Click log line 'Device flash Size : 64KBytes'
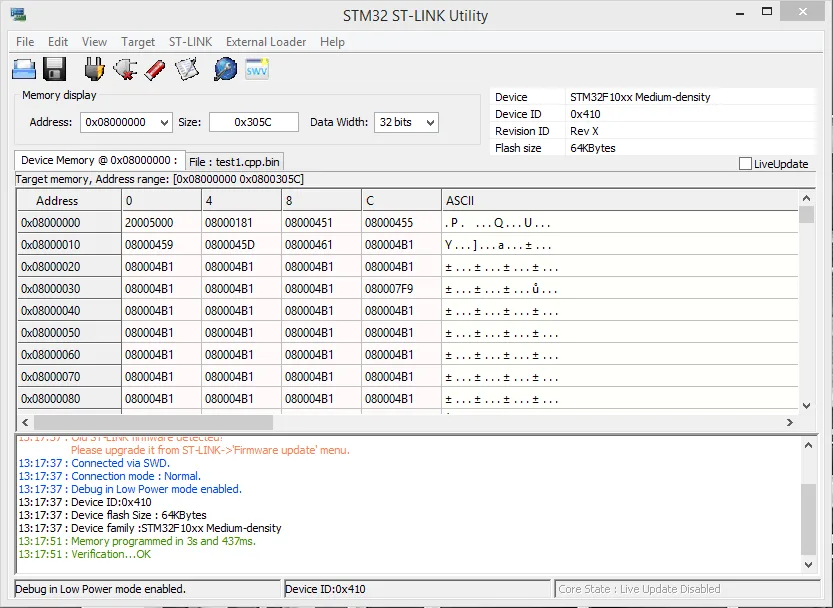 click(139, 515)
